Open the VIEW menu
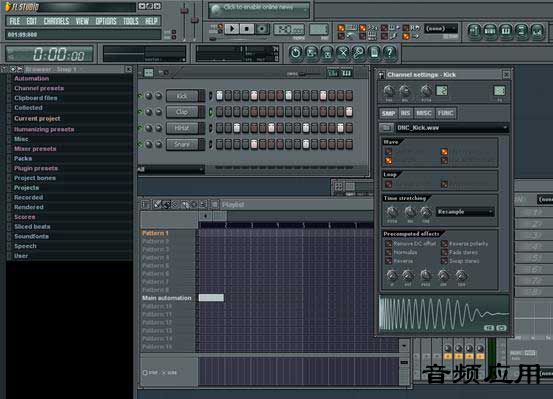553x399 pixels. [83, 21]
